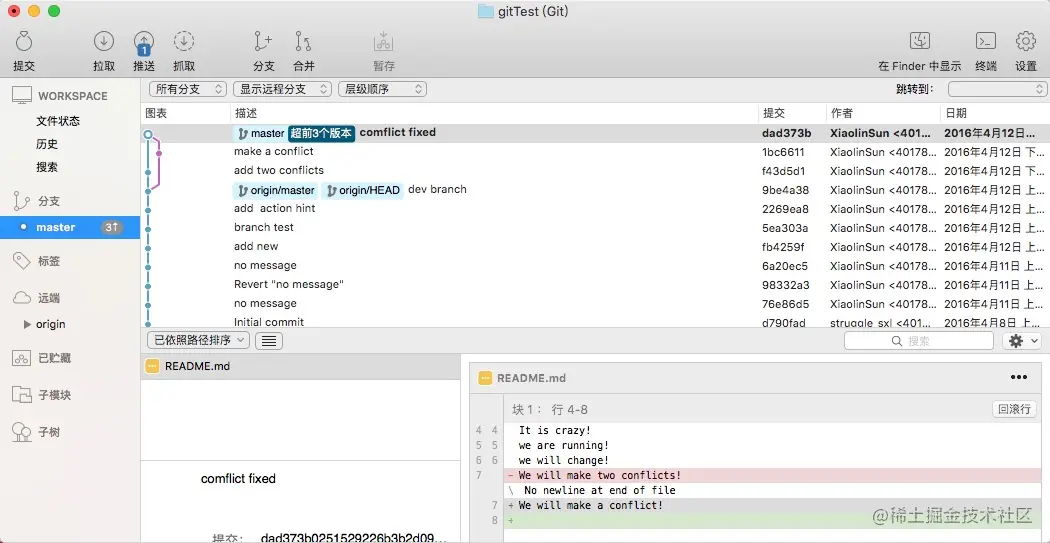Open the 层级顺序 ordering dropdown
The width and height of the screenshot is (1050, 543).
coord(382,89)
